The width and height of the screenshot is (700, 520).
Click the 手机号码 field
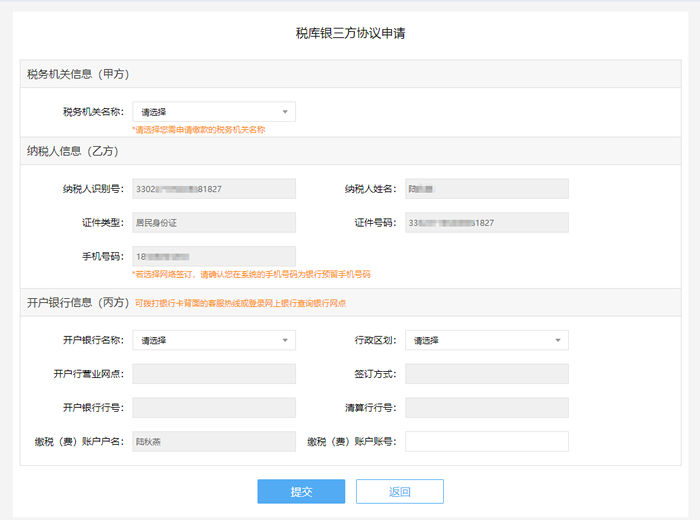tap(213, 256)
